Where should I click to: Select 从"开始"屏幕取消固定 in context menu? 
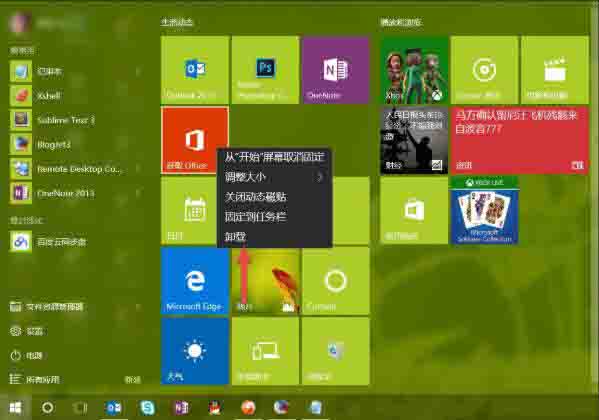tap(274, 157)
